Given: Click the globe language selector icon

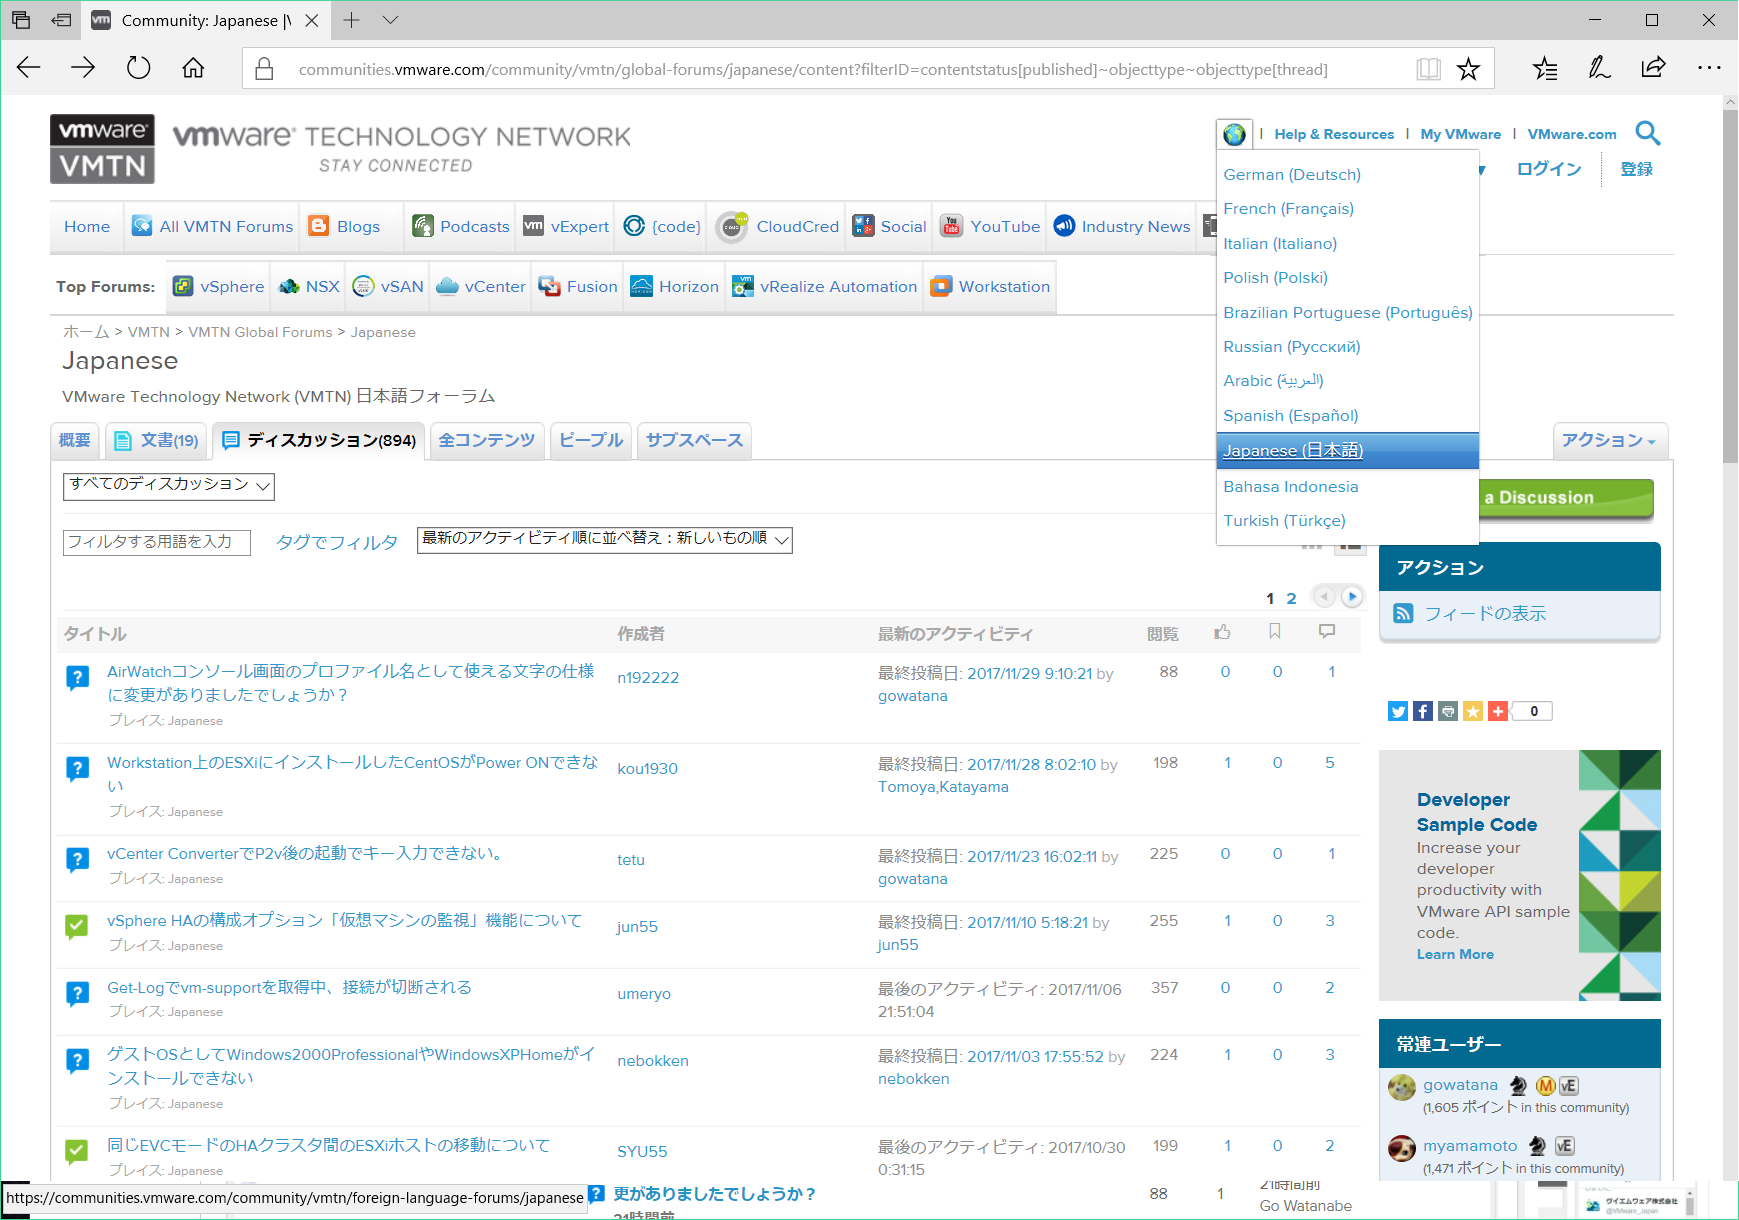Looking at the screenshot, I should point(1234,134).
